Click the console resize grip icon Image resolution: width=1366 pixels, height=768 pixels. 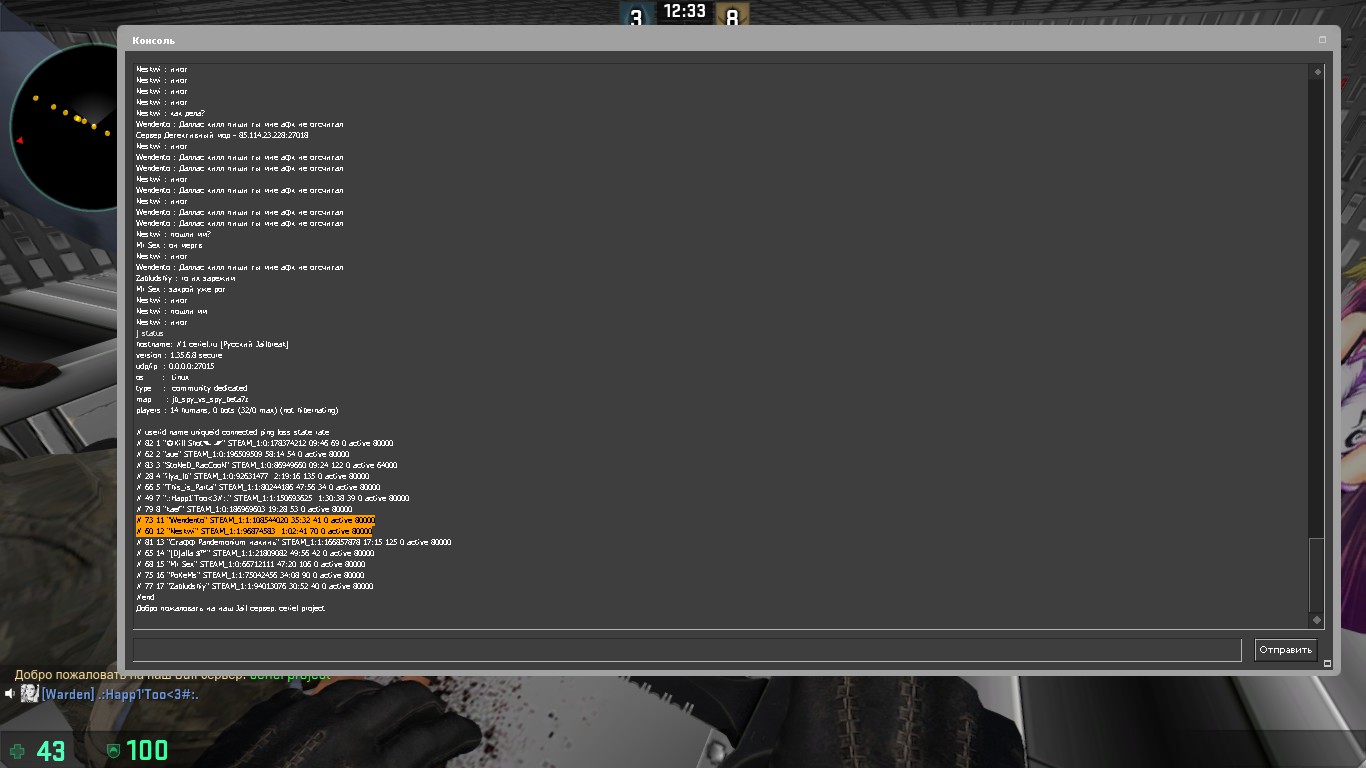(x=1327, y=663)
